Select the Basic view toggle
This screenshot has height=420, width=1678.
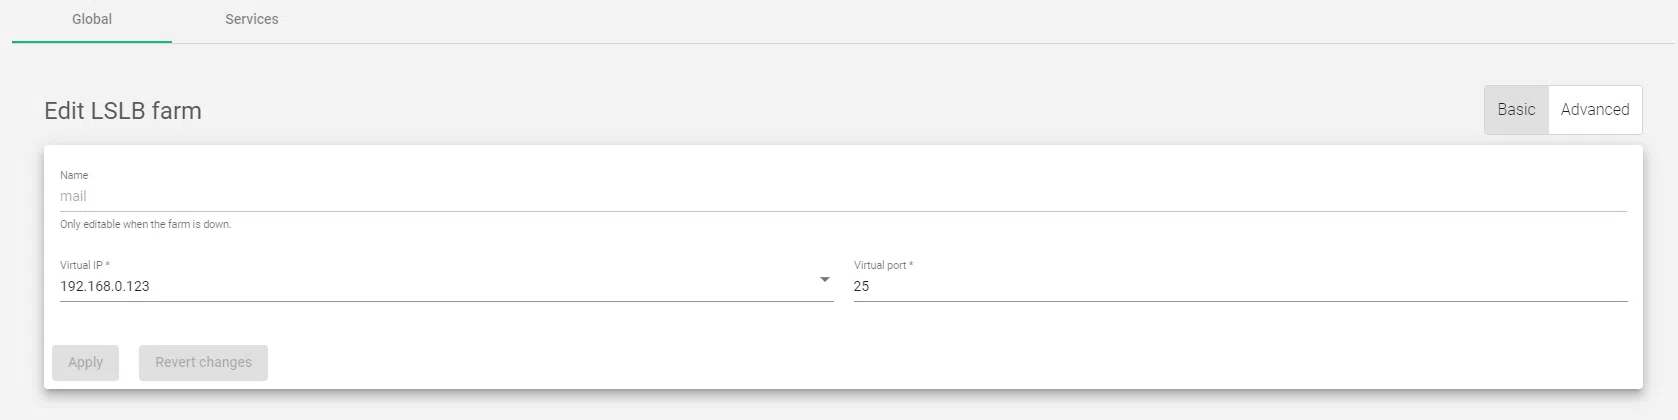click(1516, 110)
